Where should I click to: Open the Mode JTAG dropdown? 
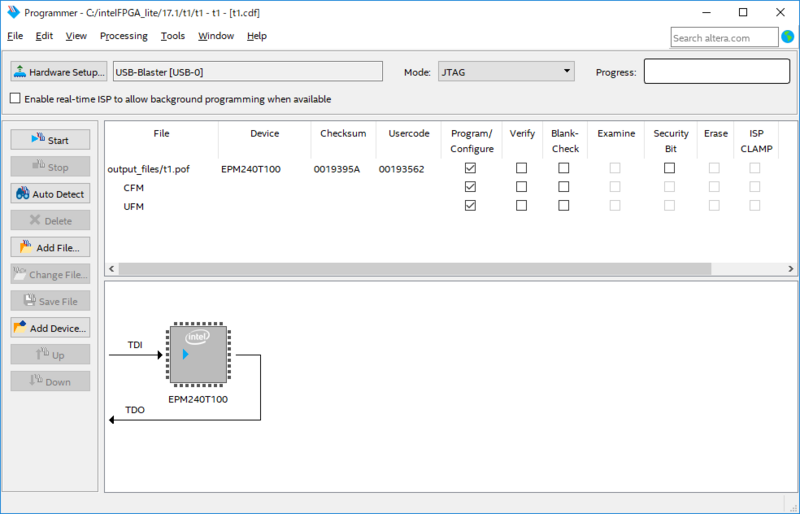(x=506, y=71)
